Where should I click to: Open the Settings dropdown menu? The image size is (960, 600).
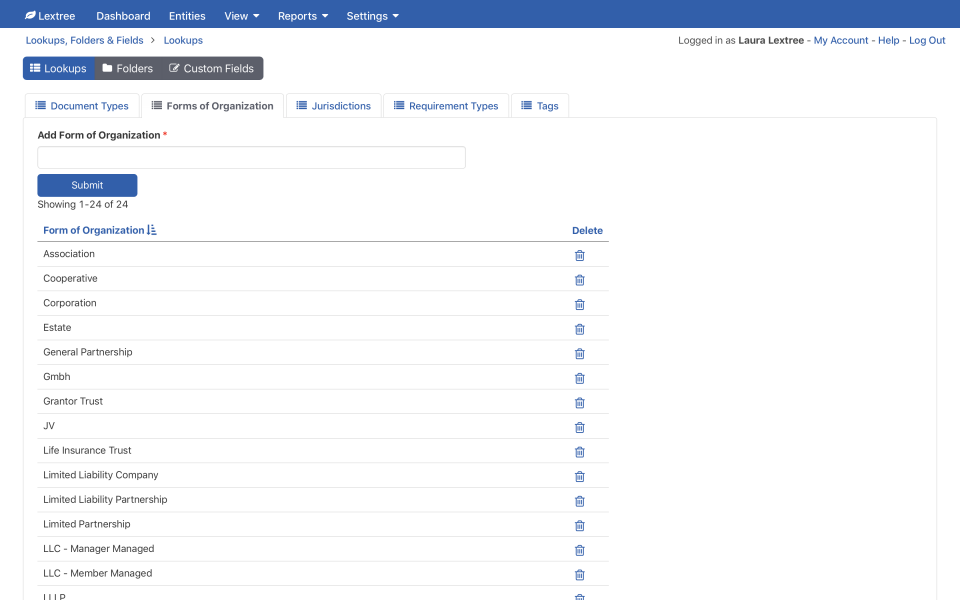371,15
